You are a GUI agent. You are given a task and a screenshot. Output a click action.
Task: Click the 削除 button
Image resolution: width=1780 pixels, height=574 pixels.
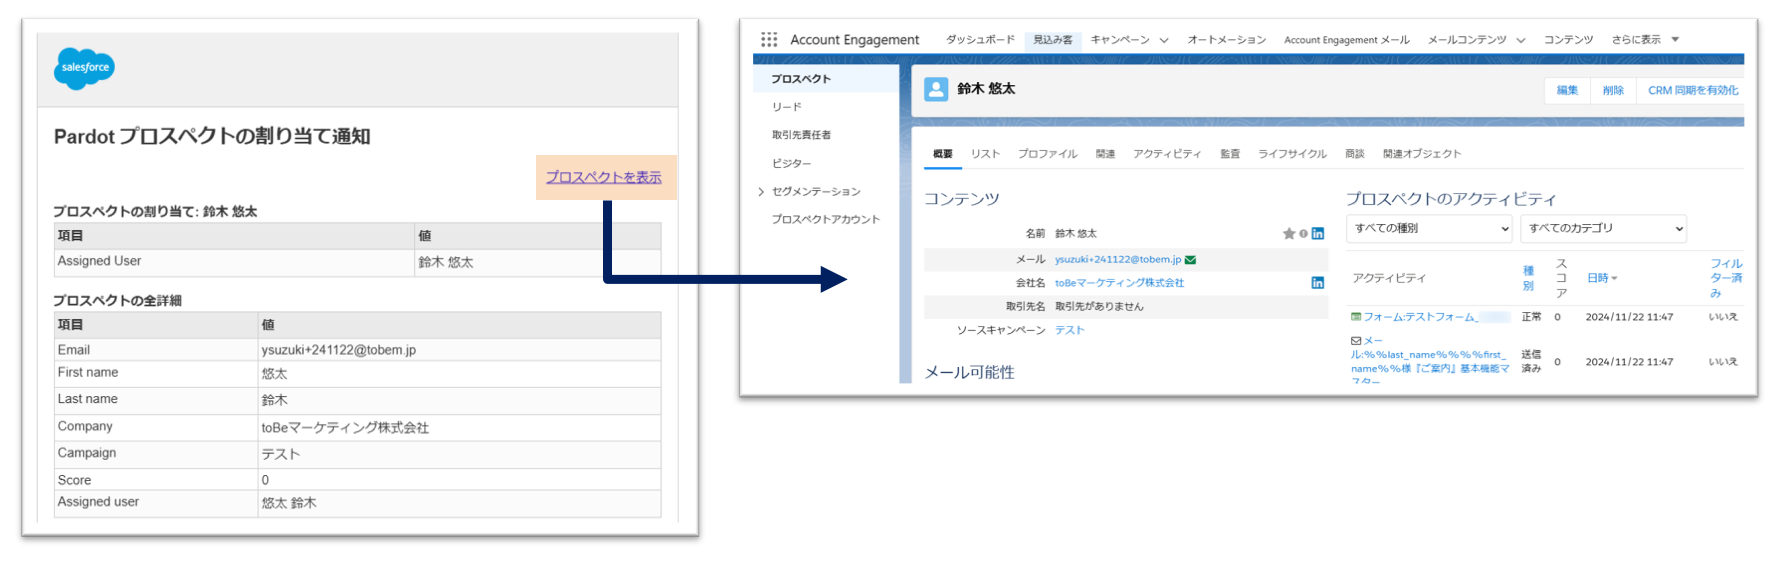pos(1613,90)
